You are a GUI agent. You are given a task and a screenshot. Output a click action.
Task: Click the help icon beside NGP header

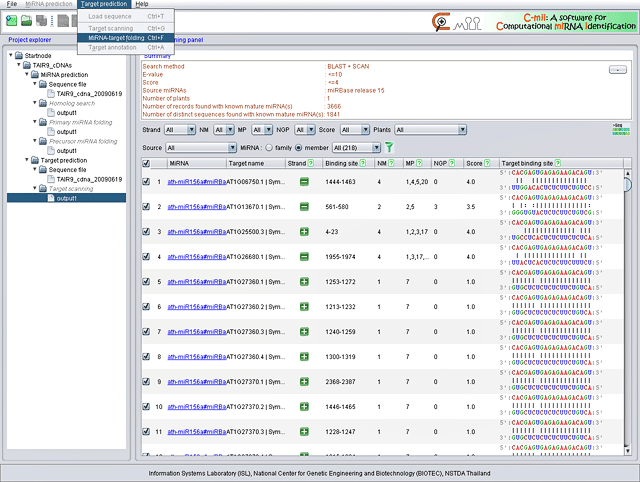[451, 163]
